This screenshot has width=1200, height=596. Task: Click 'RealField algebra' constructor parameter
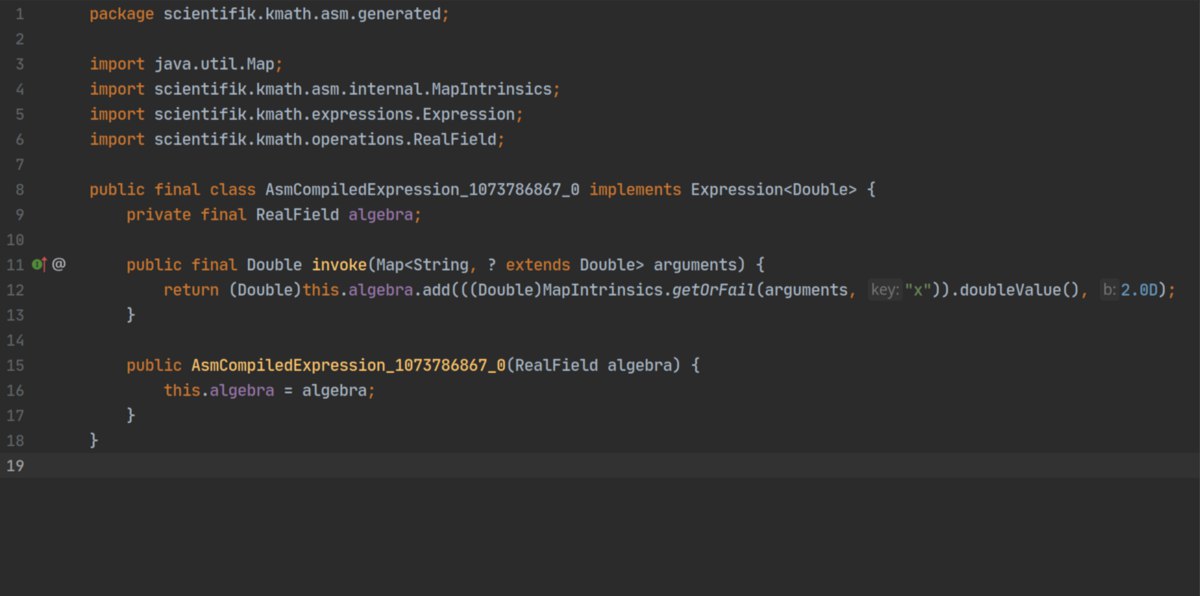[597, 365]
